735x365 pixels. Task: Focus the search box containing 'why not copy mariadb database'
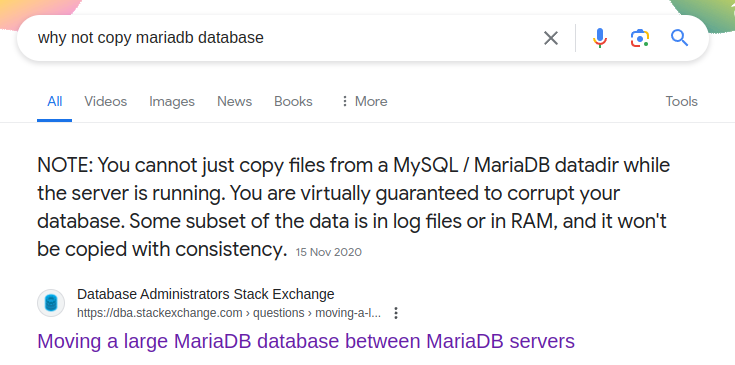tap(281, 38)
